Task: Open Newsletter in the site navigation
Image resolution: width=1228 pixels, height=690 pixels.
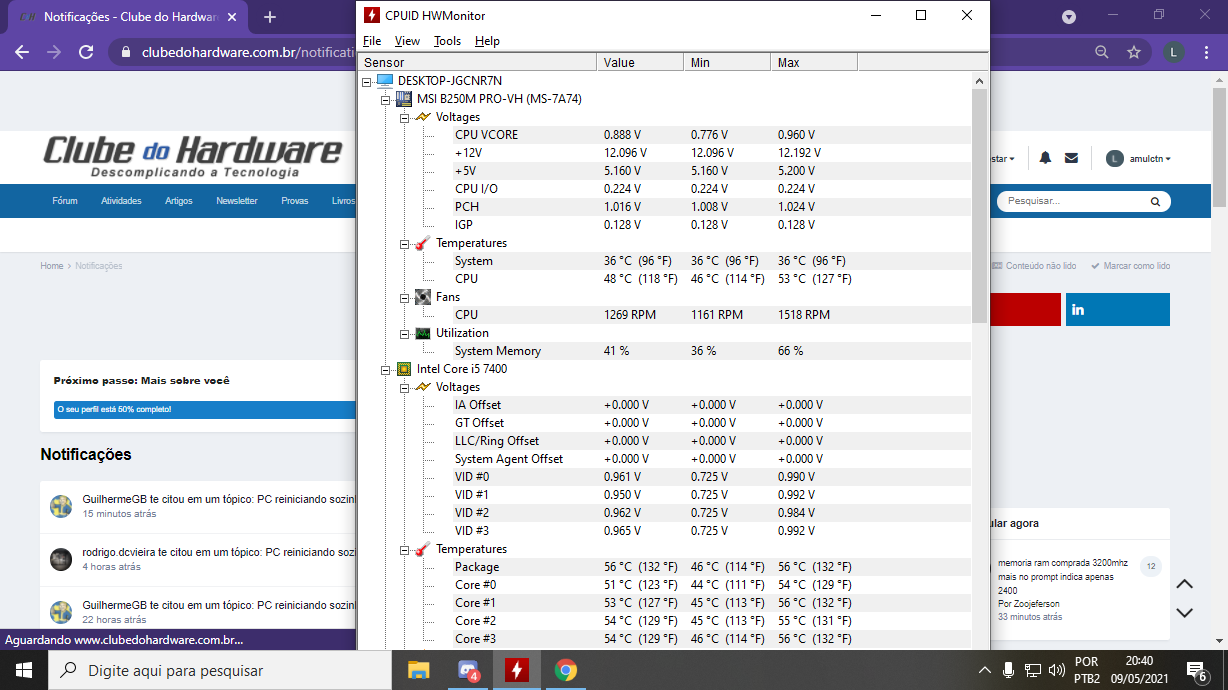Action: (237, 201)
